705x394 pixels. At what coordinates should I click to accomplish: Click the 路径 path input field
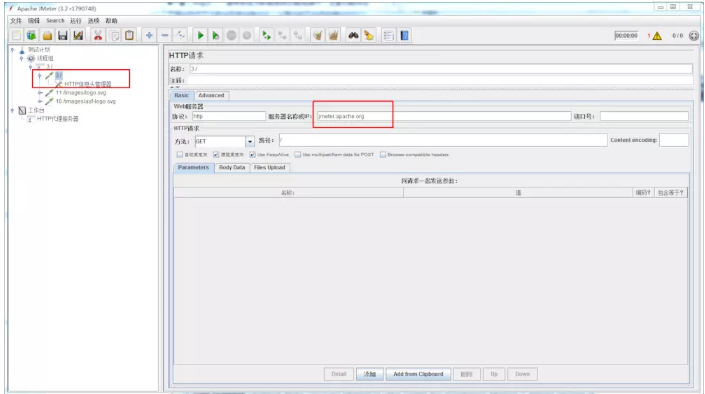(443, 140)
